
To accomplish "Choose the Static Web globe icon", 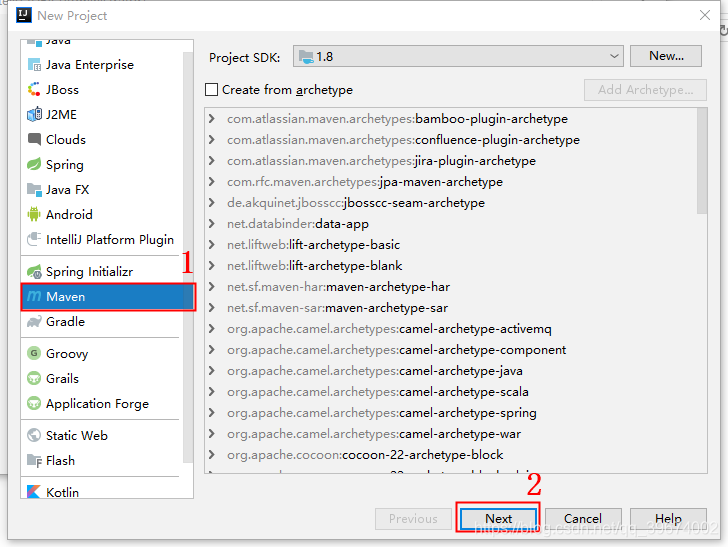I will 34,435.
